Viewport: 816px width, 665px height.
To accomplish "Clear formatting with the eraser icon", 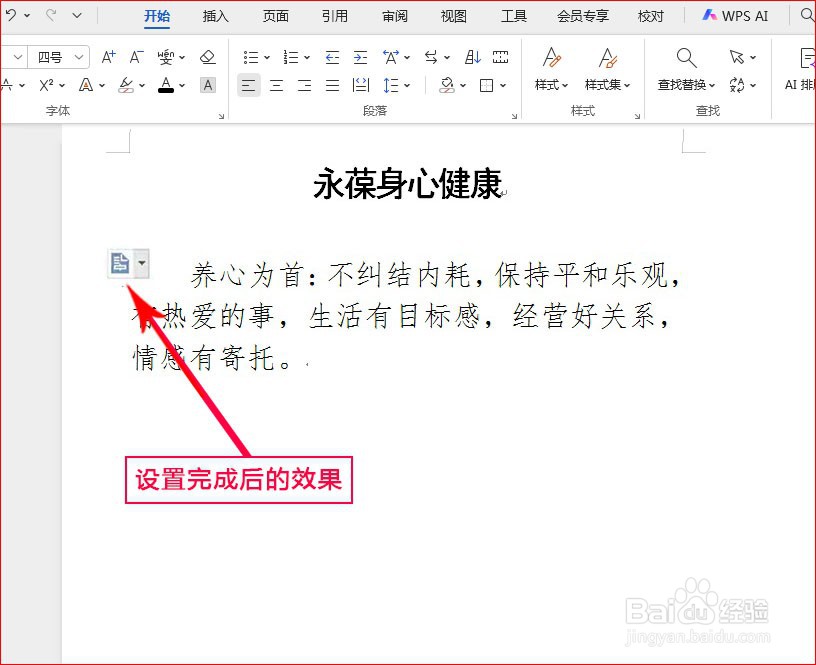I will tap(208, 57).
